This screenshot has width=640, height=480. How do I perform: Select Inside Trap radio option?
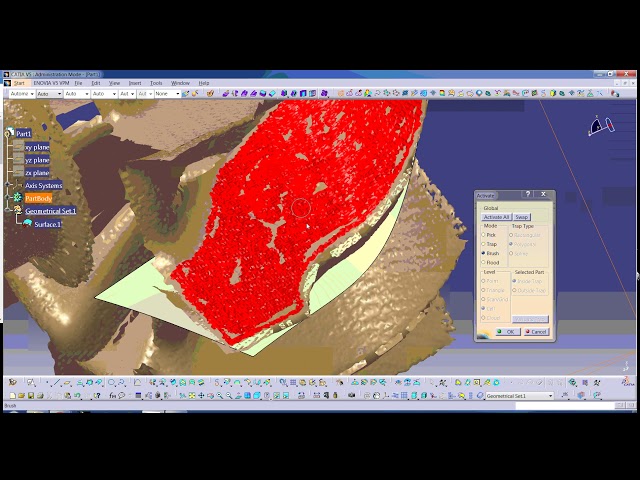(x=514, y=281)
